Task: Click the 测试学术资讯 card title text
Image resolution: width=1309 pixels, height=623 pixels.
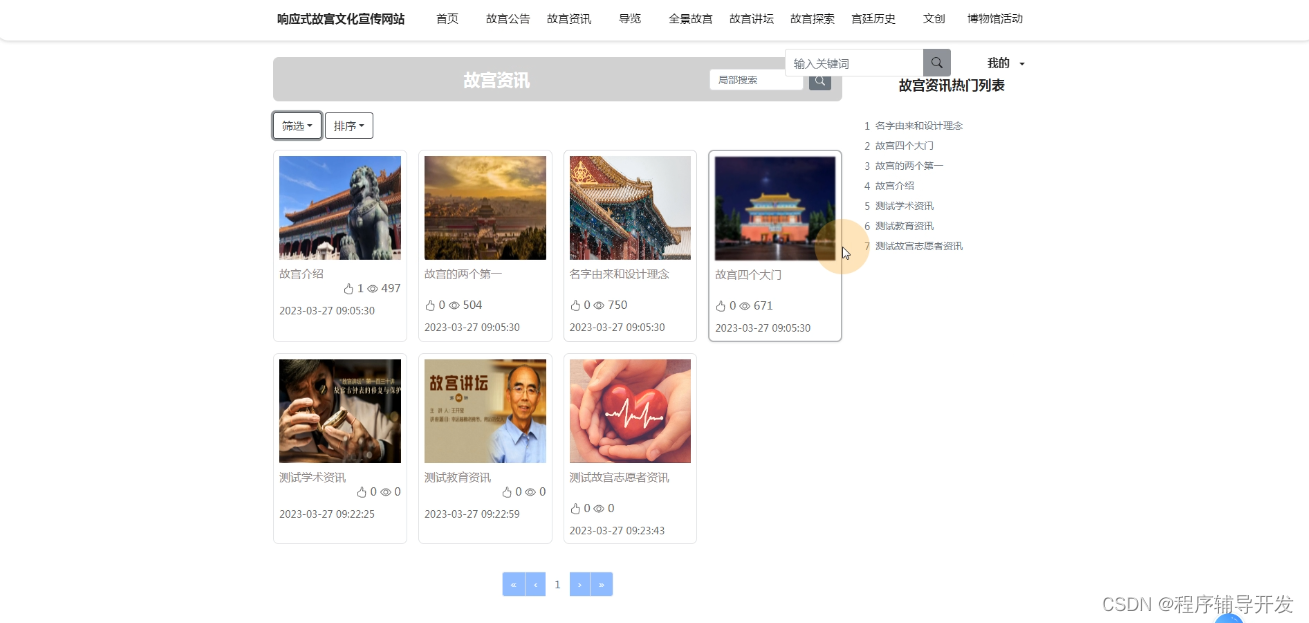Action: click(x=312, y=478)
